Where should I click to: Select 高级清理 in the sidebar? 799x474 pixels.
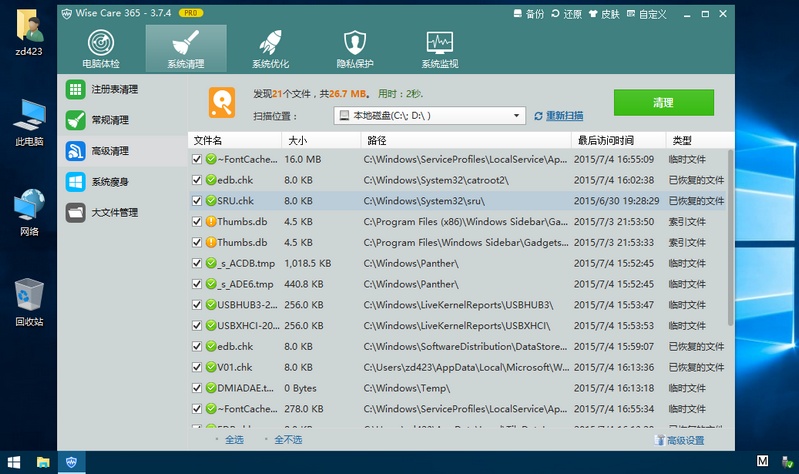[x=109, y=151]
